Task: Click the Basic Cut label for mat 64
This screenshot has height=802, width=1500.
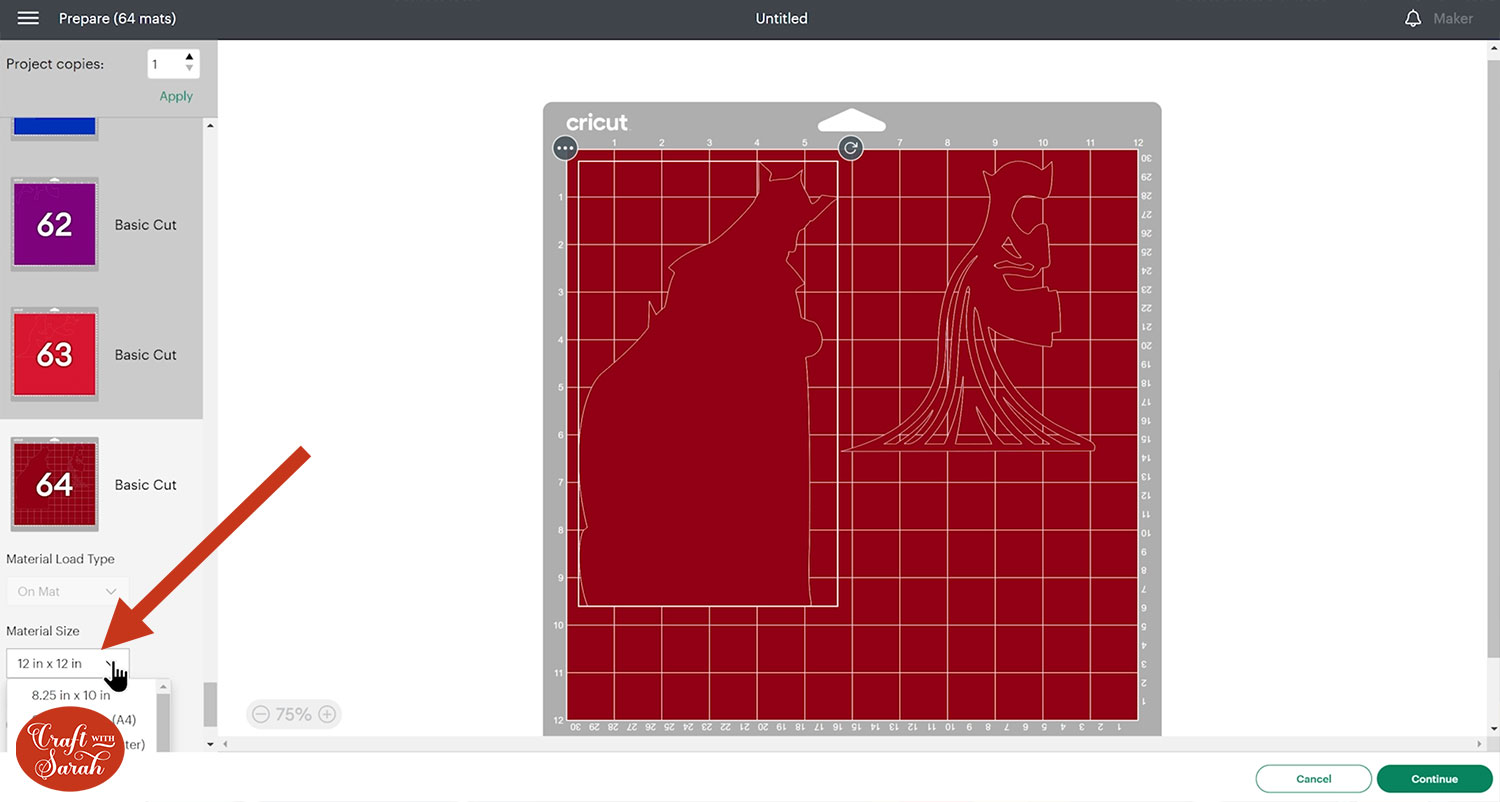Action: coord(145,485)
